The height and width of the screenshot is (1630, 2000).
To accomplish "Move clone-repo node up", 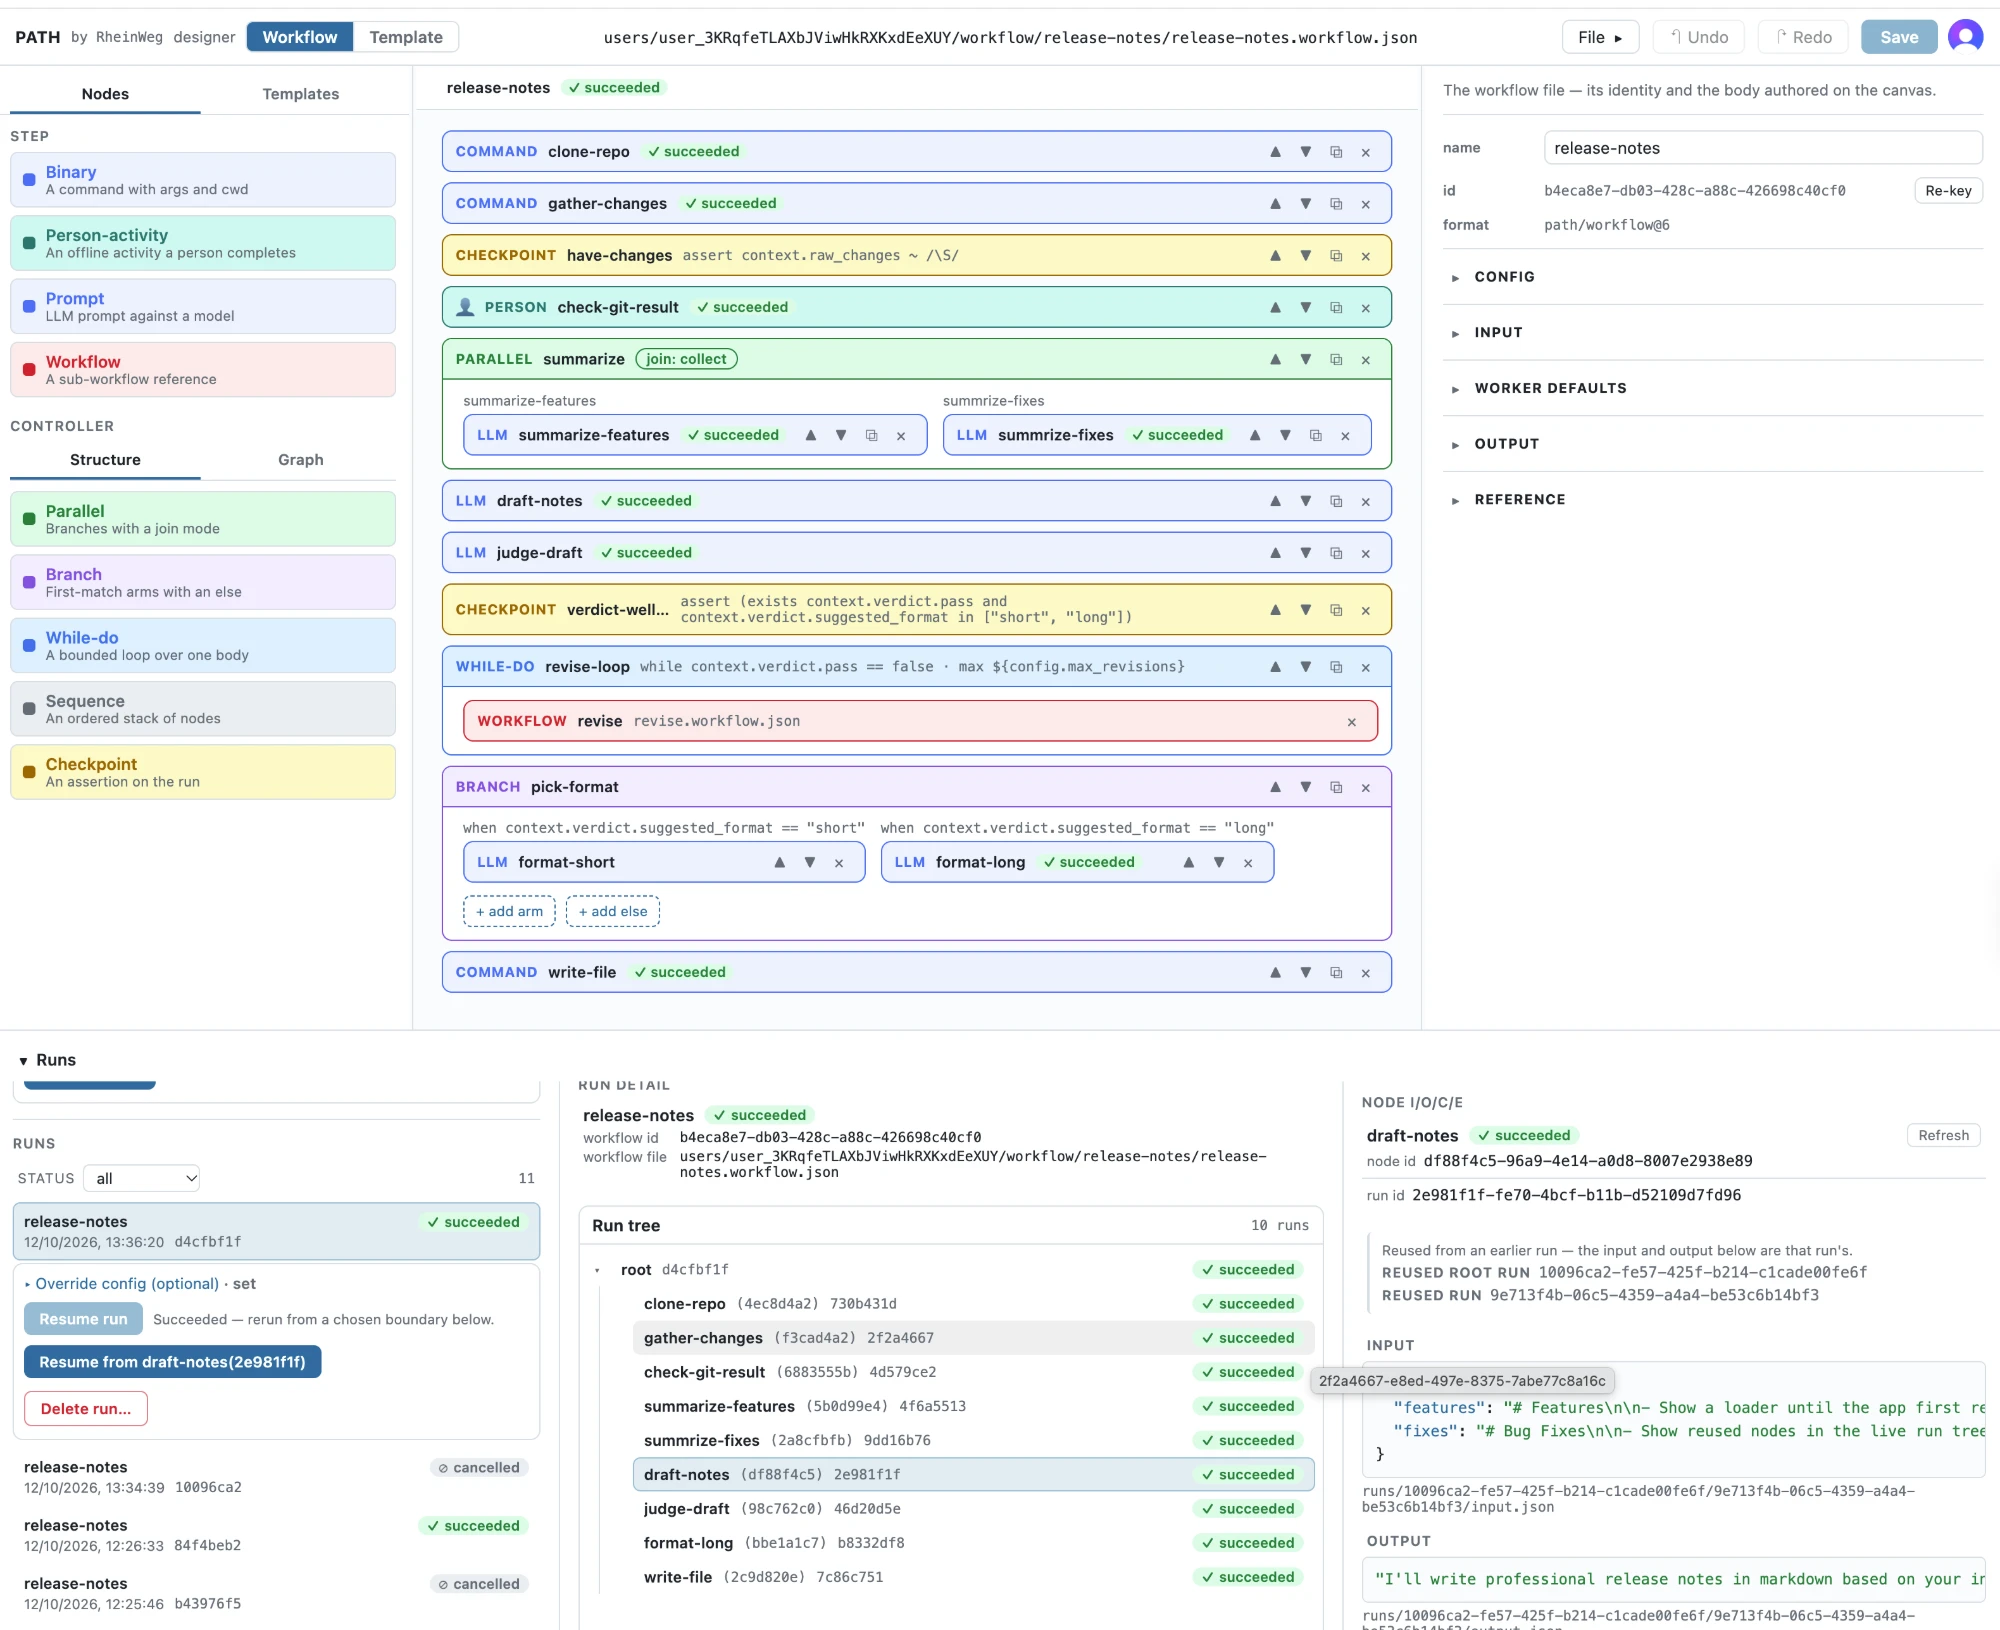I will [1275, 152].
